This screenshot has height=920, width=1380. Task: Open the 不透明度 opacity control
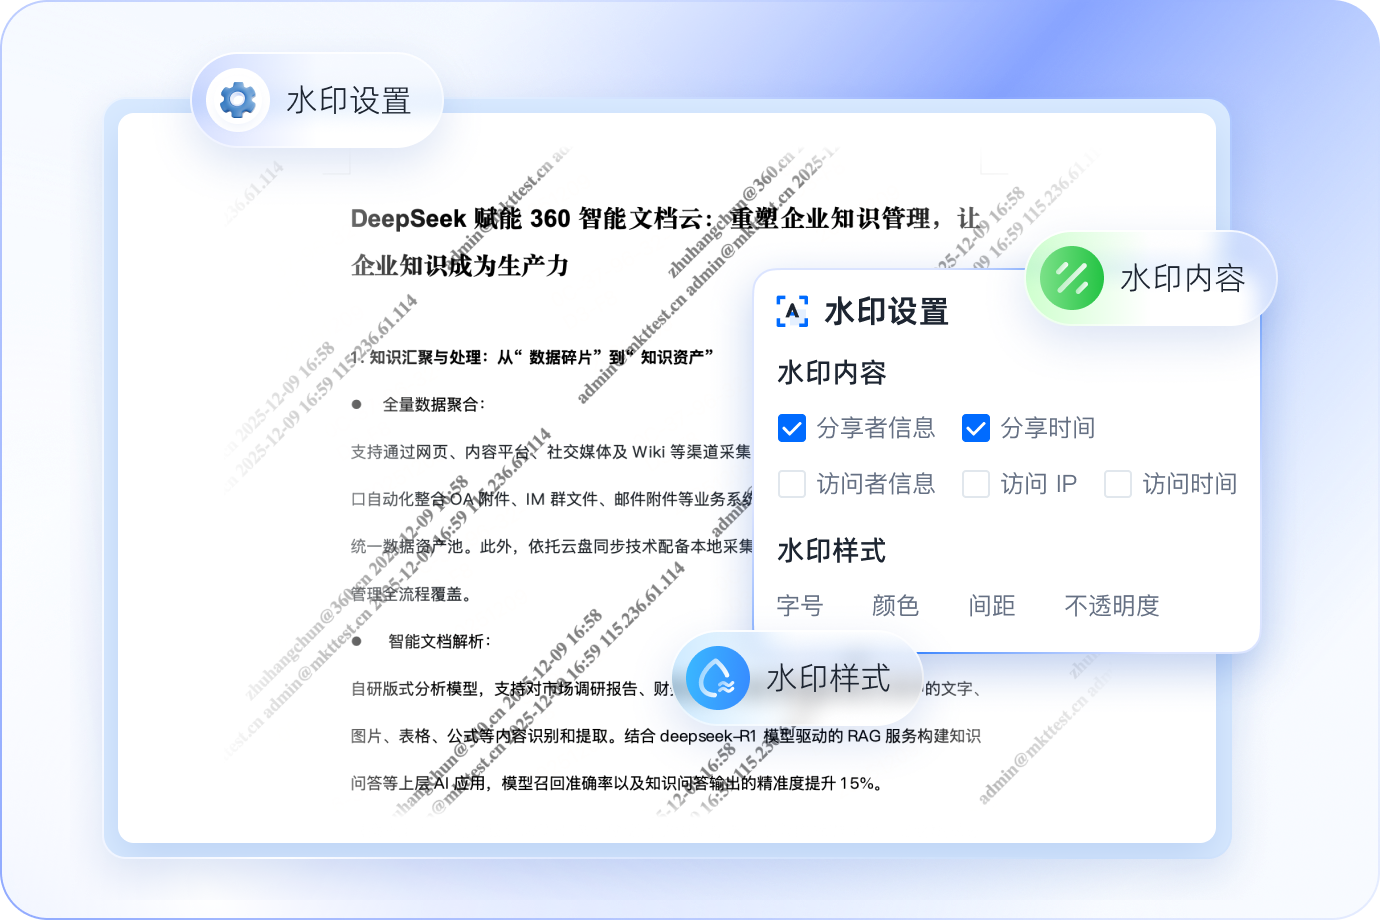tap(1113, 606)
